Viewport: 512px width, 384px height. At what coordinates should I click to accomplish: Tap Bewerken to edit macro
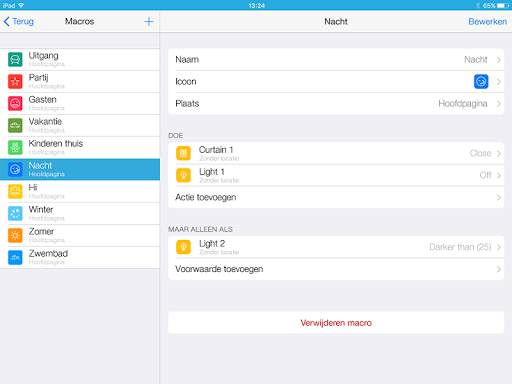[487, 22]
